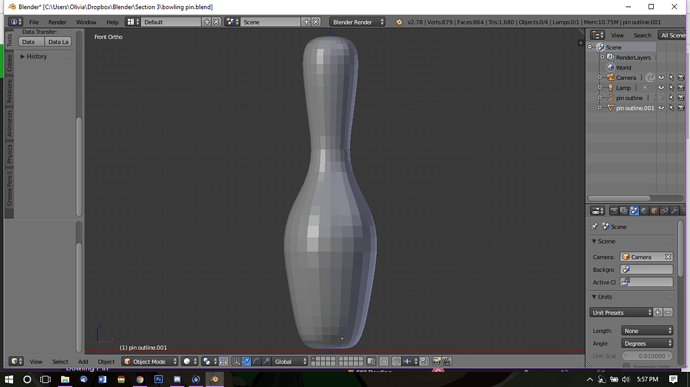
Task: Open the Angle Degrees dropdown
Action: 647,343
